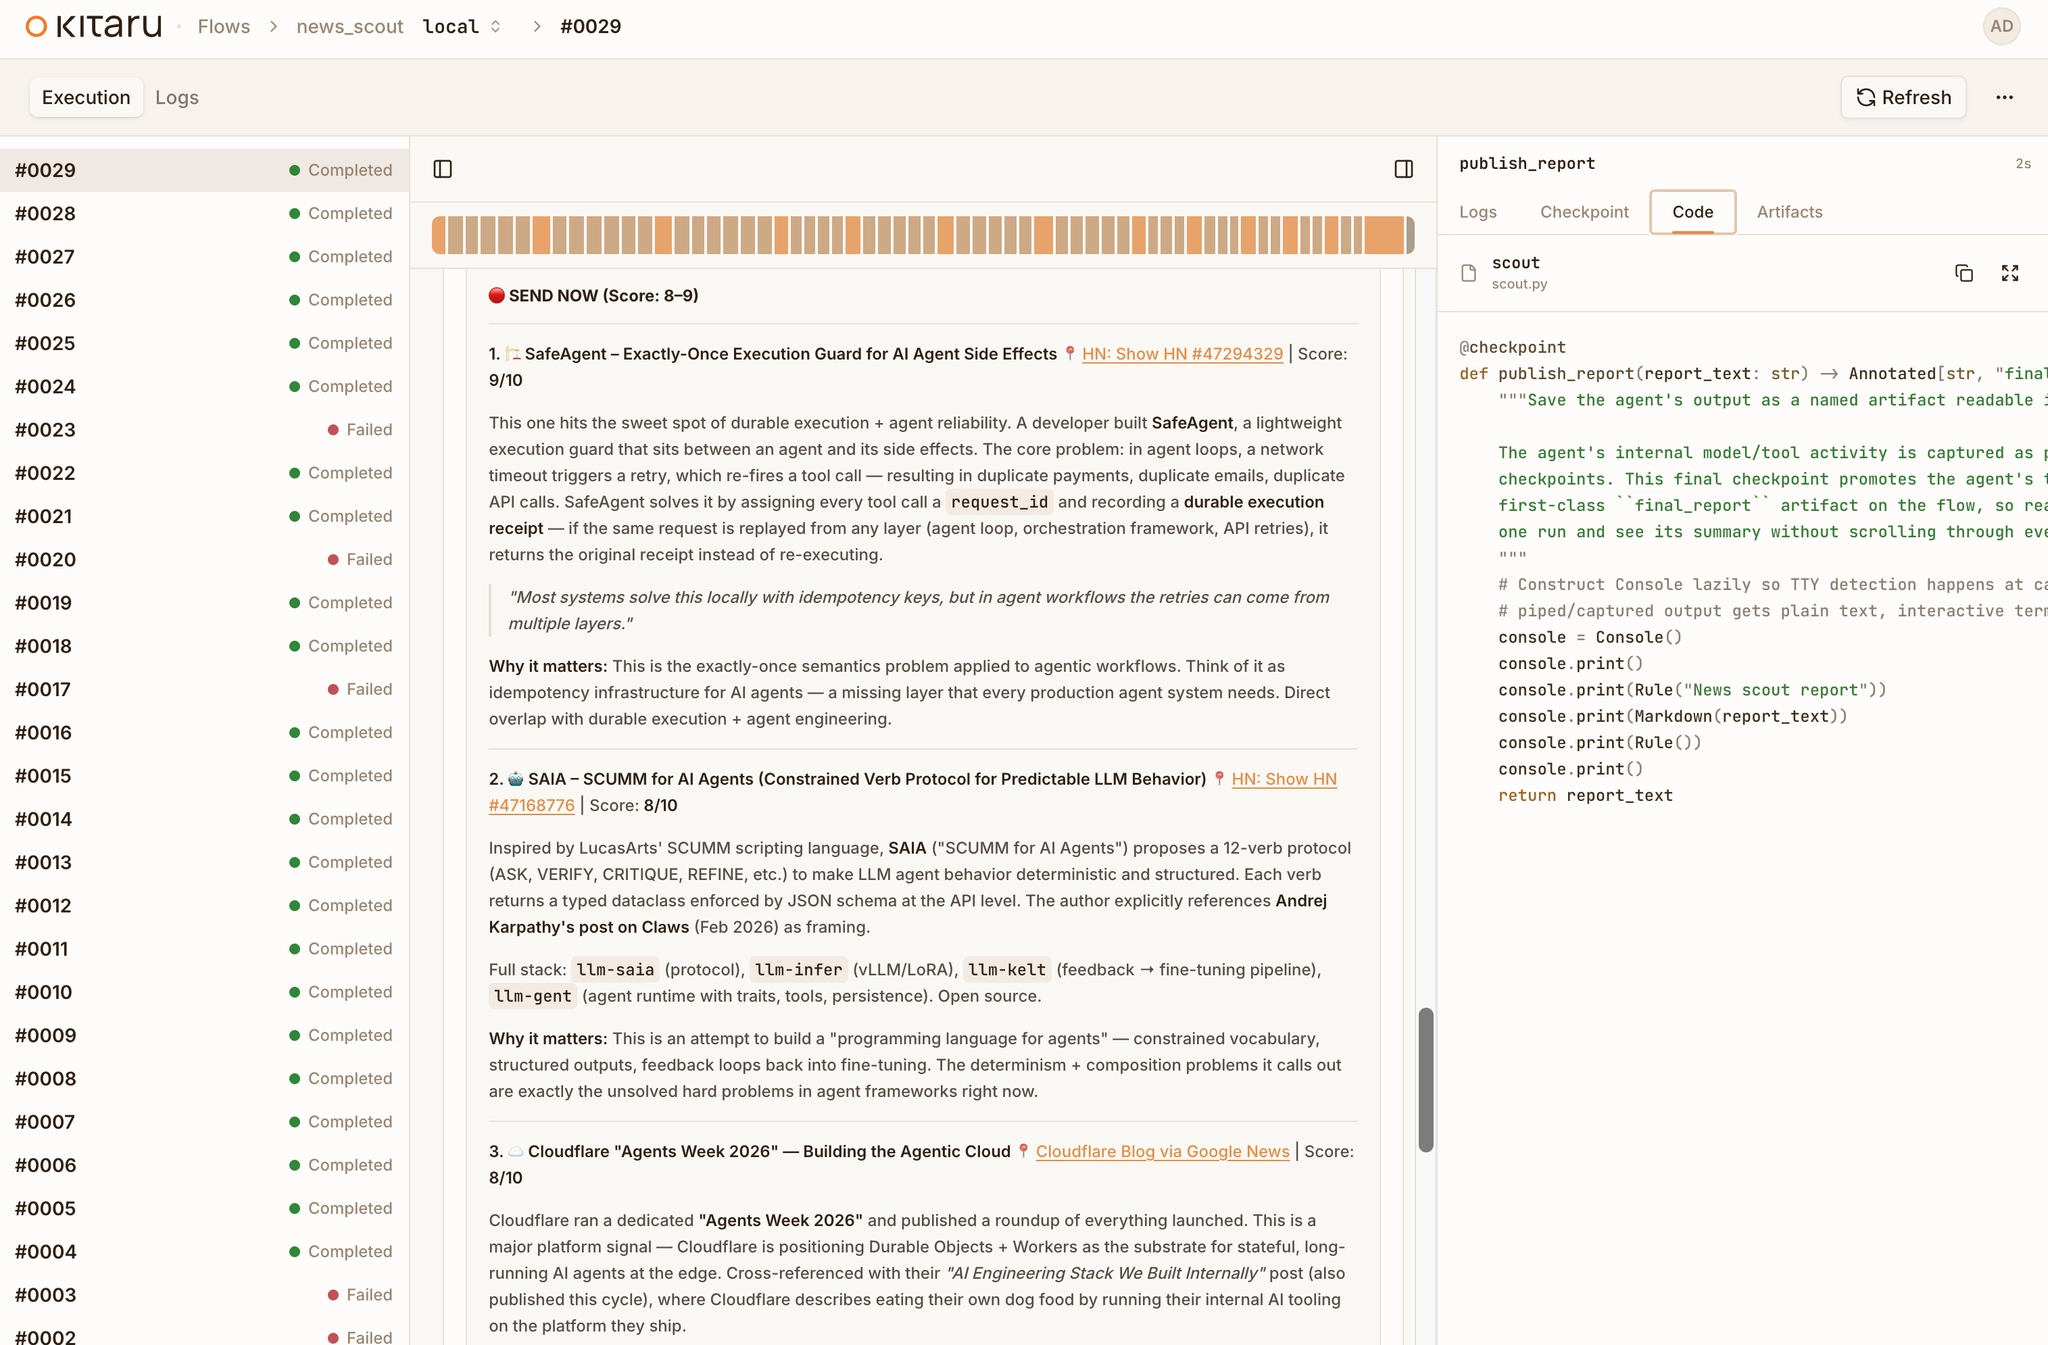
Task: Click the first segment of the execution timeline
Action: tap(439, 236)
